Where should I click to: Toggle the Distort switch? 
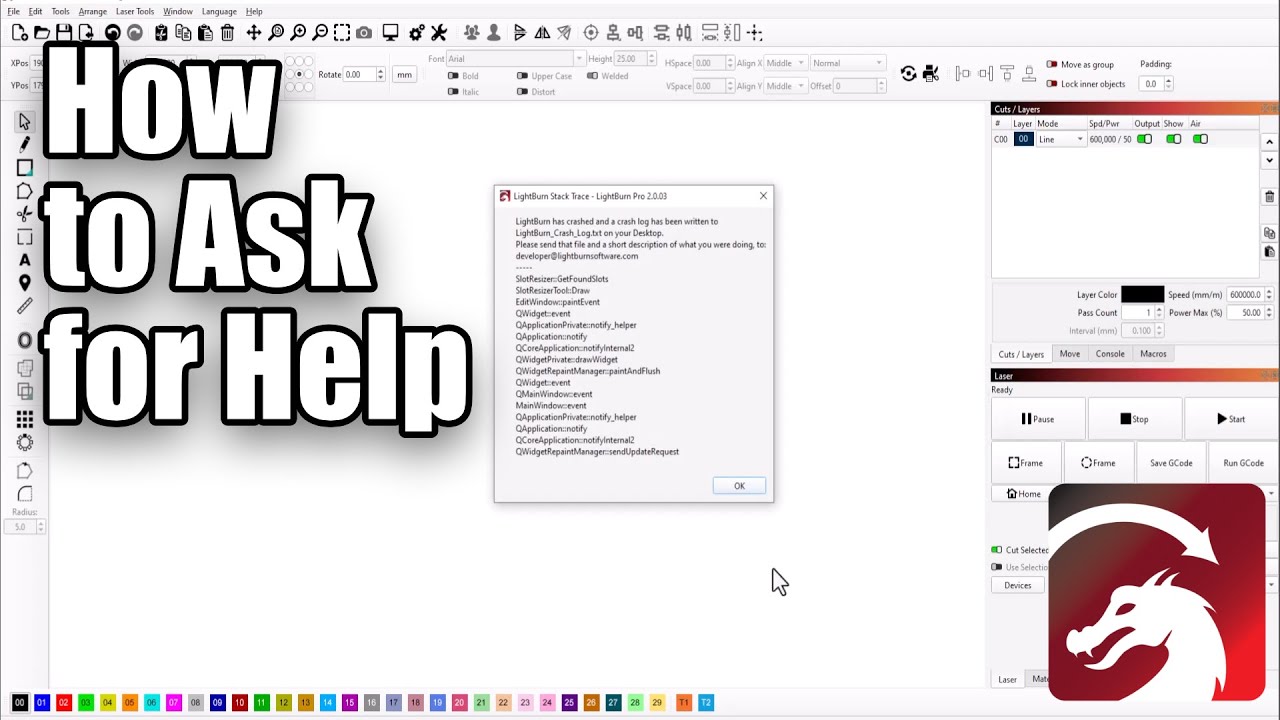click(x=522, y=92)
